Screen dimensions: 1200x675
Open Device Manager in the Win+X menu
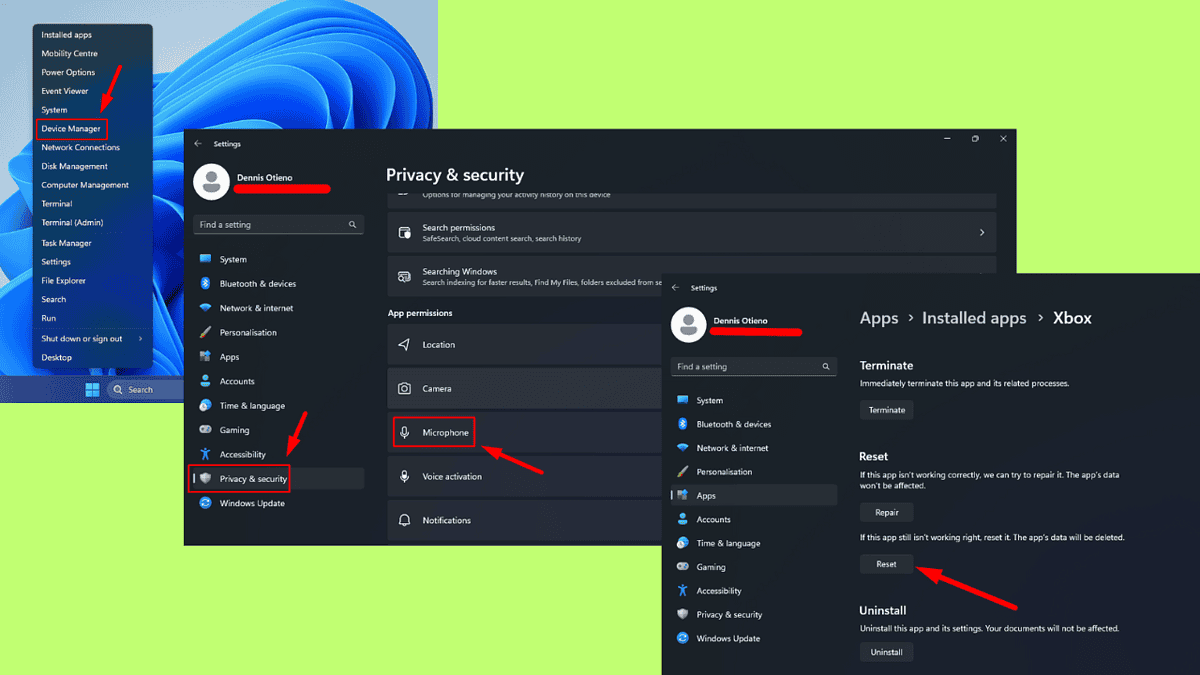click(71, 129)
